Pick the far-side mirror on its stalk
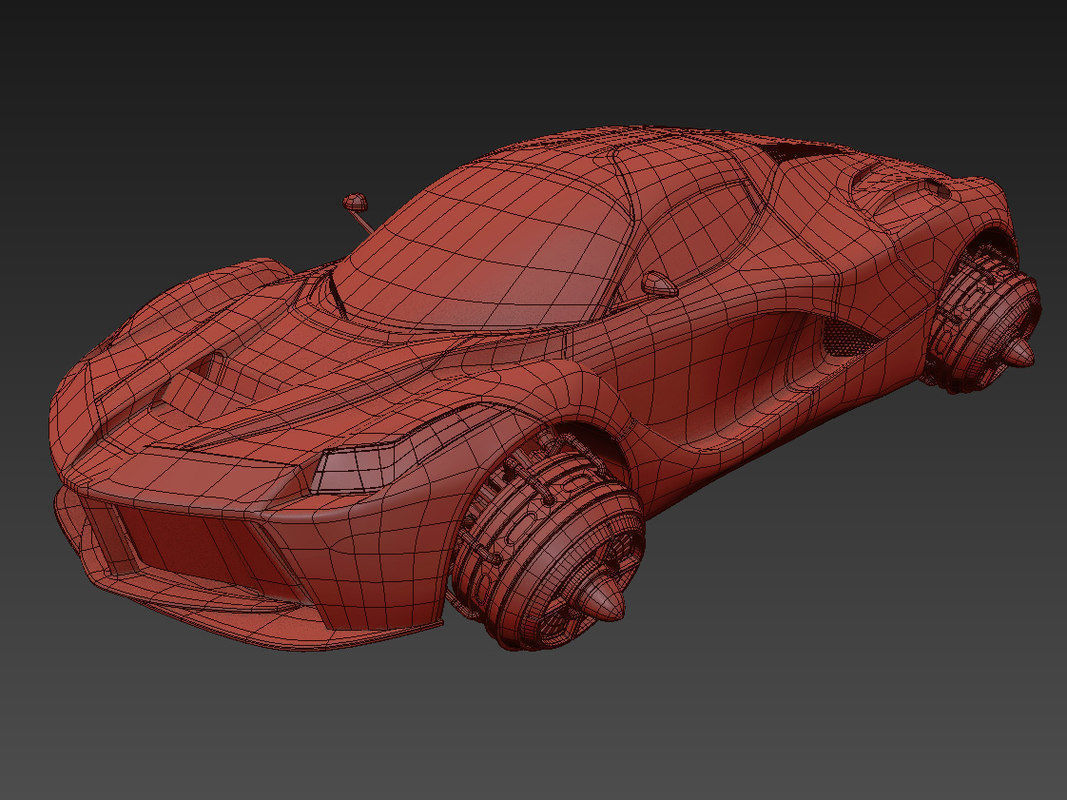The height and width of the screenshot is (800, 1067). (x=355, y=202)
